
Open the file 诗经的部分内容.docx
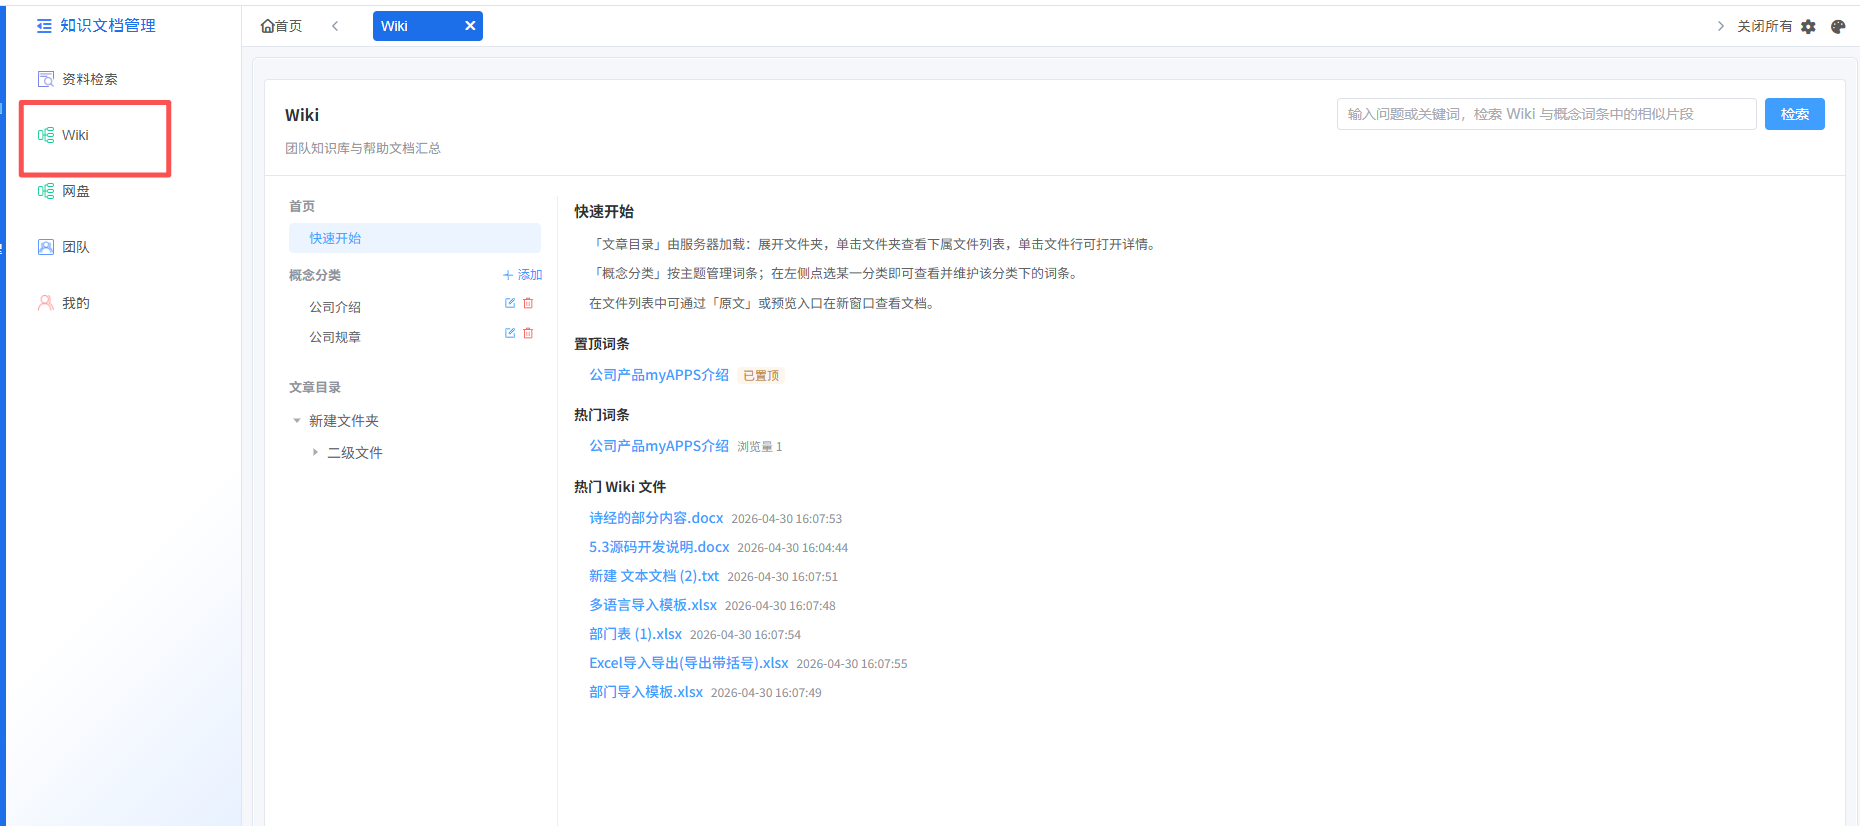656,518
